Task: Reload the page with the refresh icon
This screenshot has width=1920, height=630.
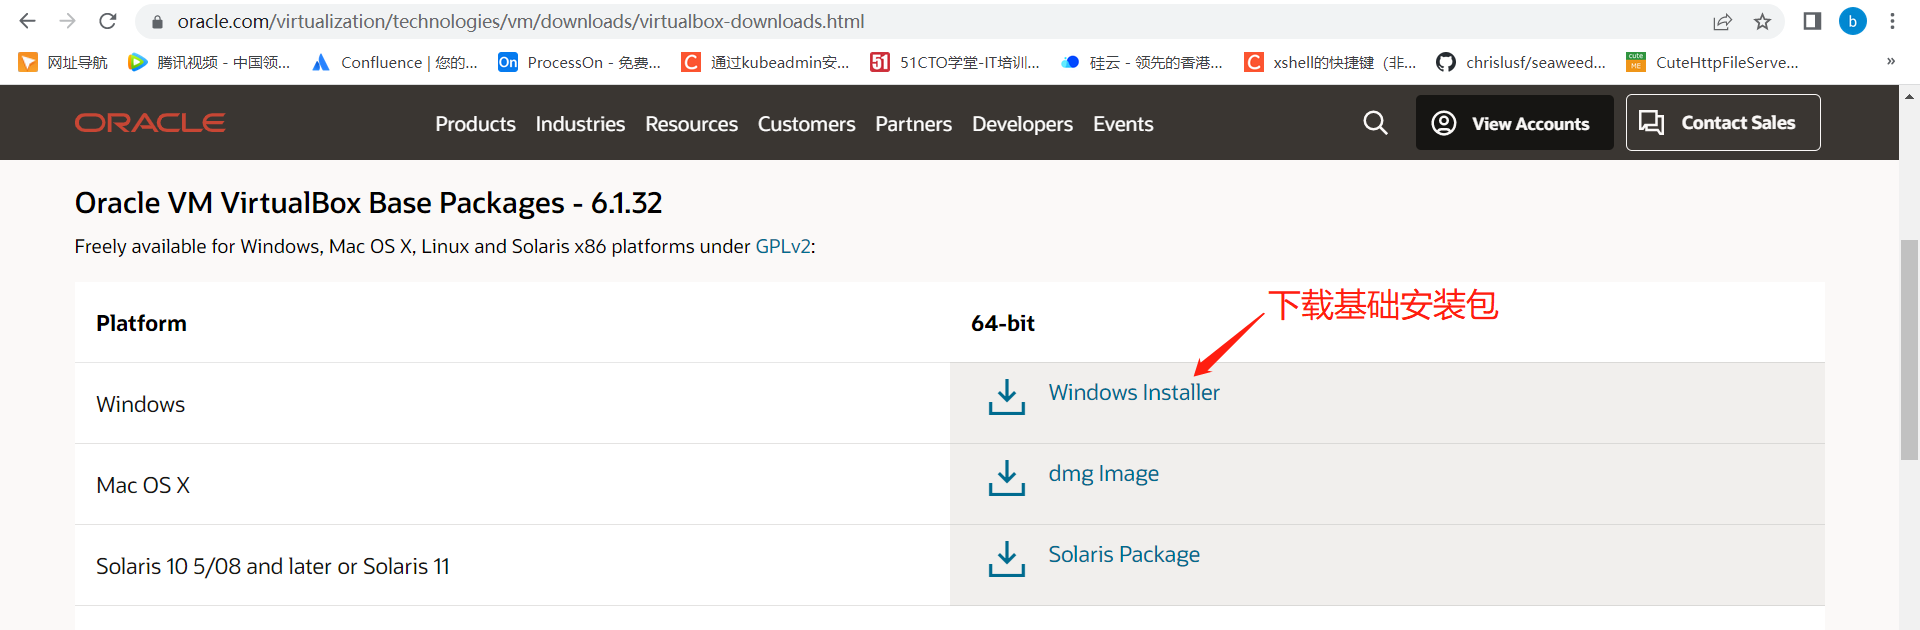Action: (108, 21)
